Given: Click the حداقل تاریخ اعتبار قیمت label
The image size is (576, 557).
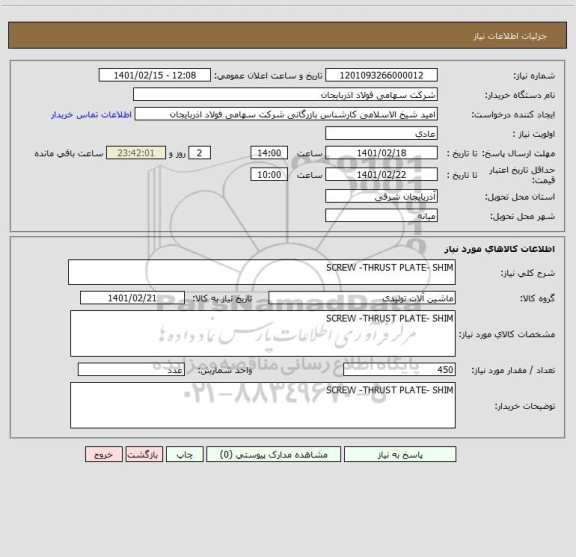Looking at the screenshot, I should tap(522, 175).
